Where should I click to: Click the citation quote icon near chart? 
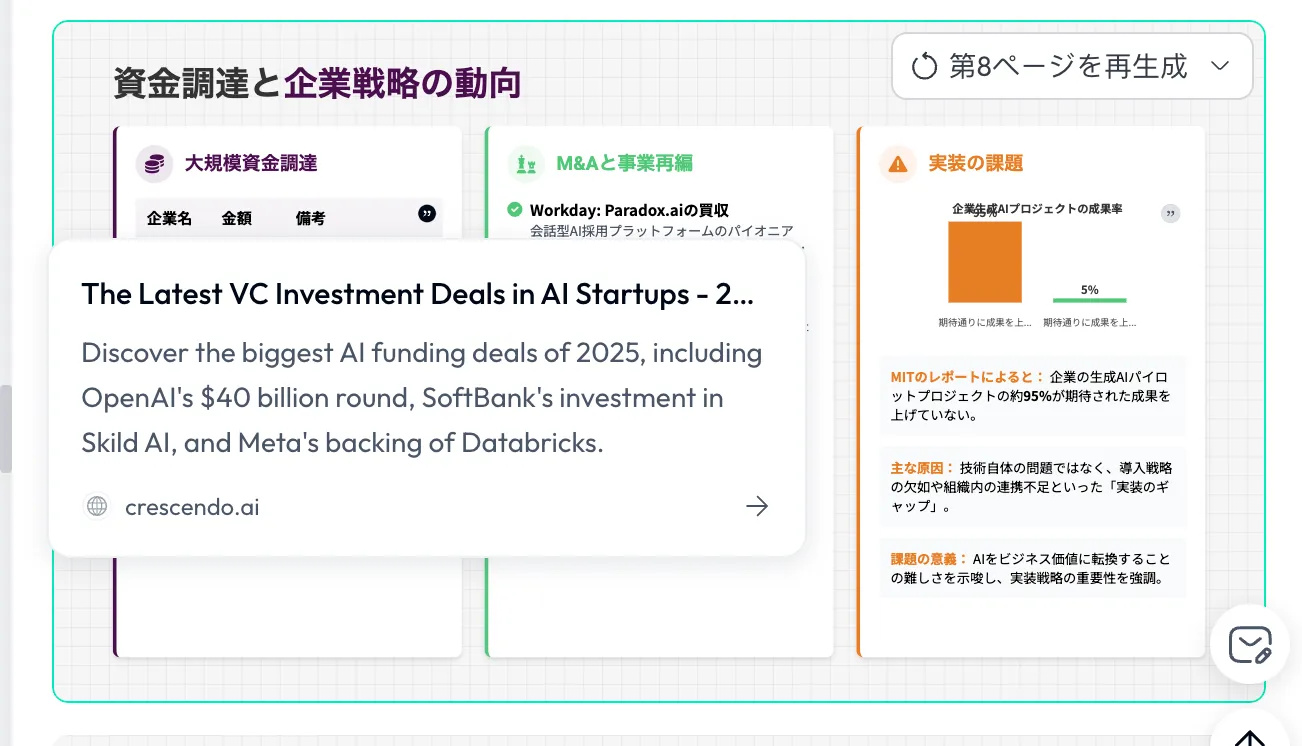[x=1170, y=214]
